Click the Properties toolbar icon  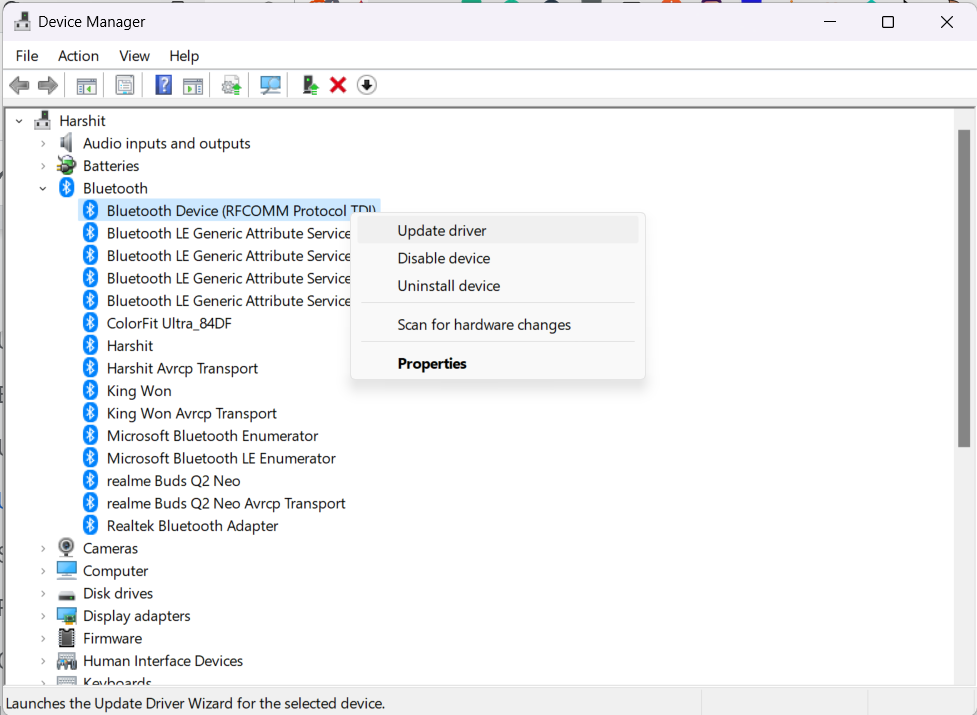tap(125, 85)
